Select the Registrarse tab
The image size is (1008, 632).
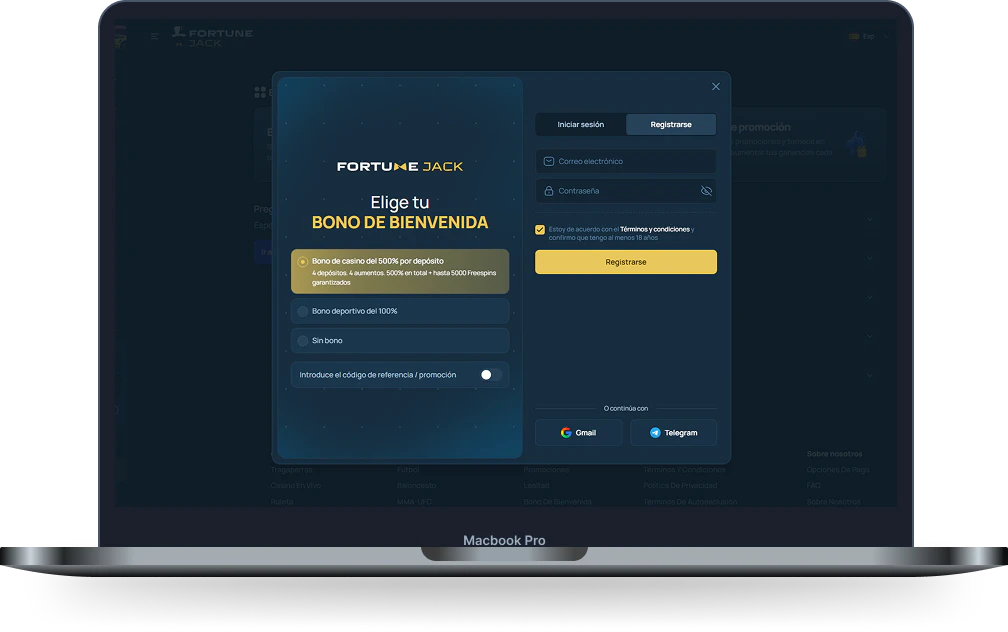670,125
